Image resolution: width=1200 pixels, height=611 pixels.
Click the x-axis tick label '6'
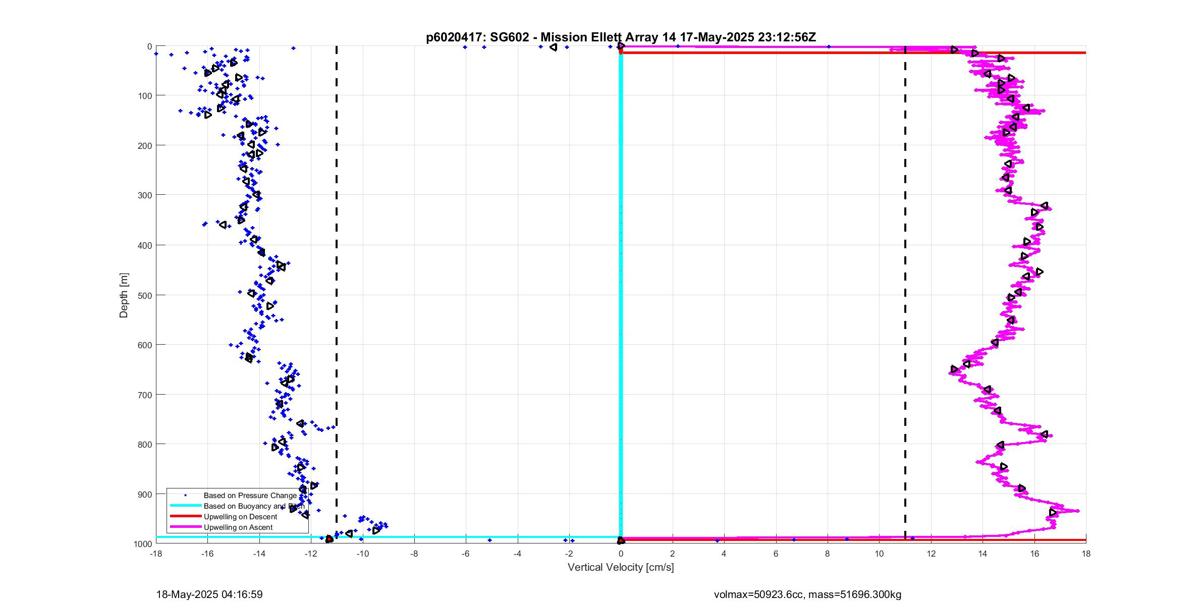[776, 553]
